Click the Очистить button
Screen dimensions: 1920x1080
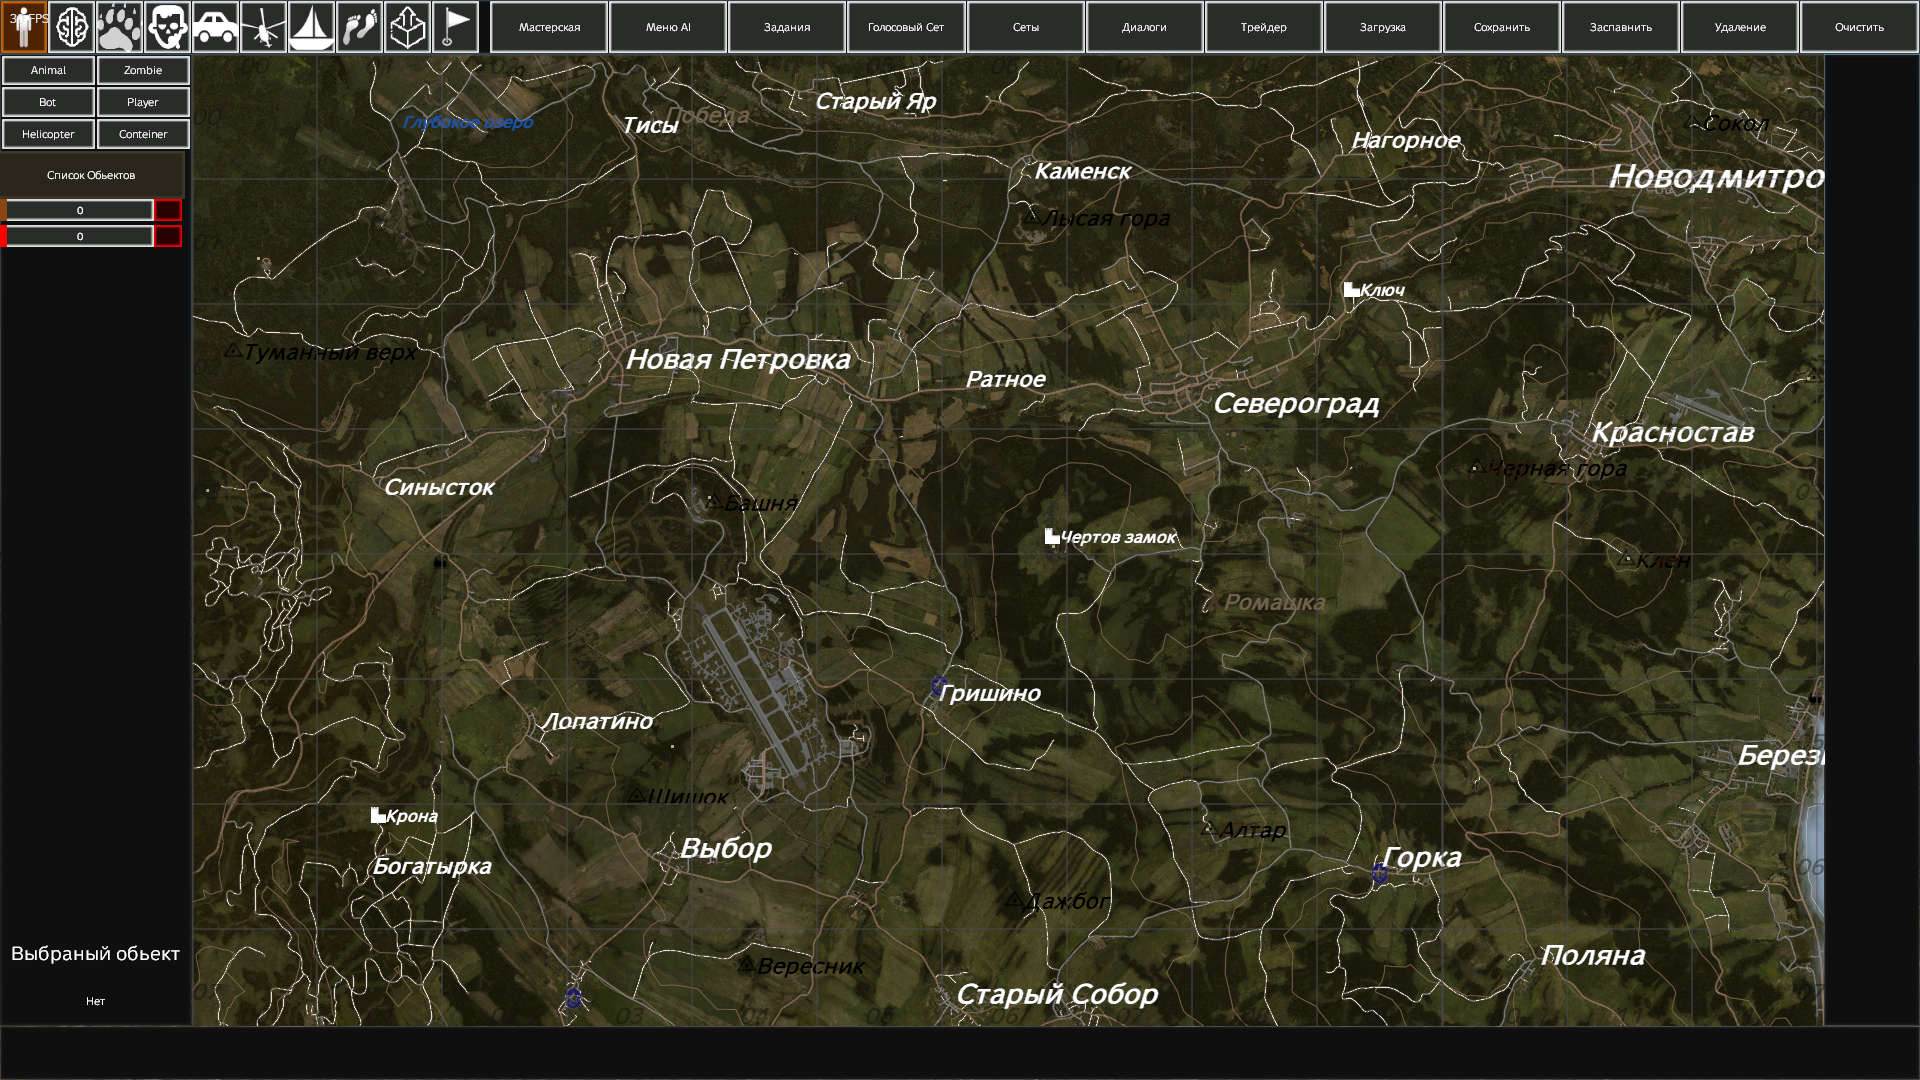(1858, 27)
